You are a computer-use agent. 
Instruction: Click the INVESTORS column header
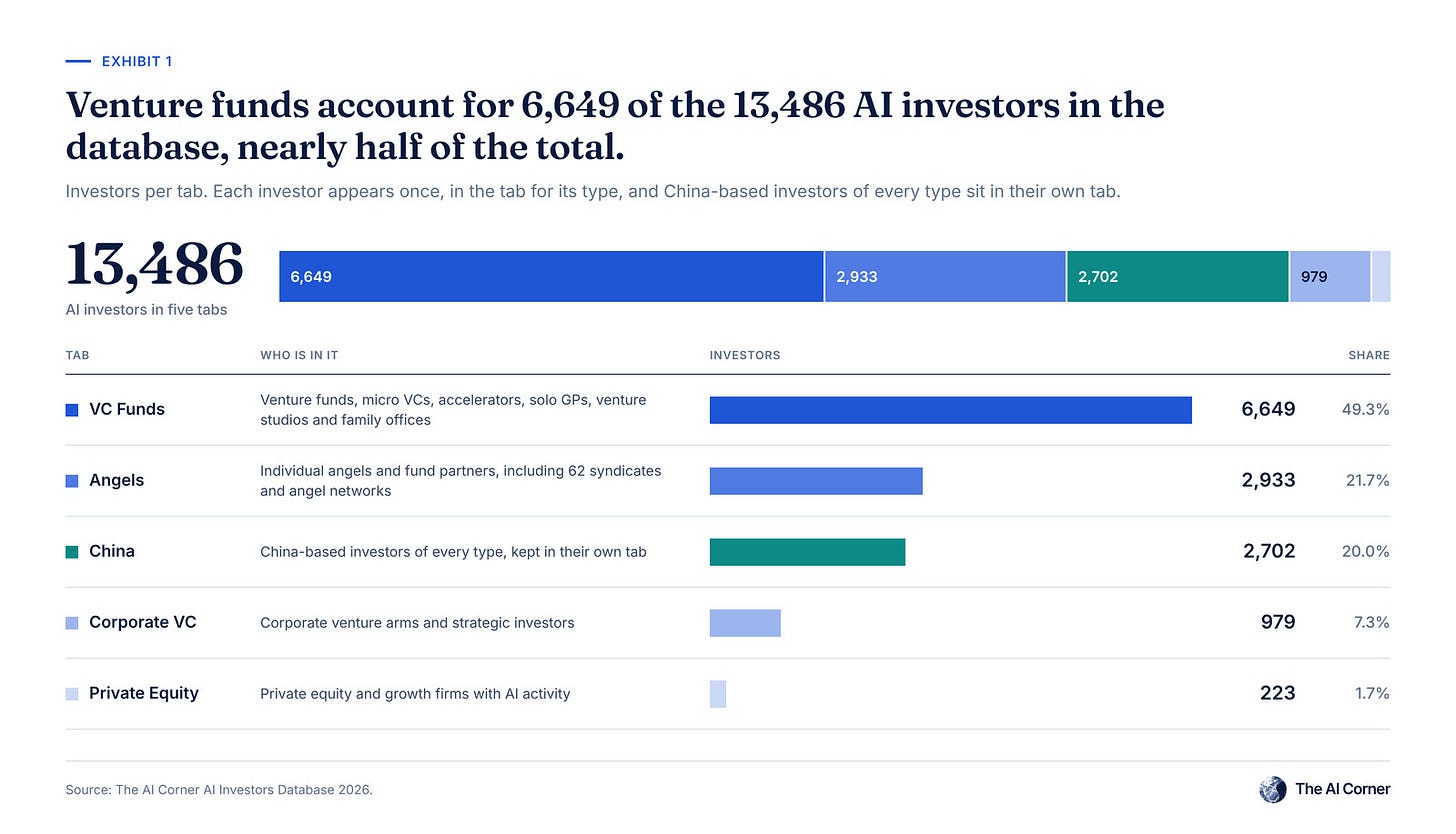745,355
